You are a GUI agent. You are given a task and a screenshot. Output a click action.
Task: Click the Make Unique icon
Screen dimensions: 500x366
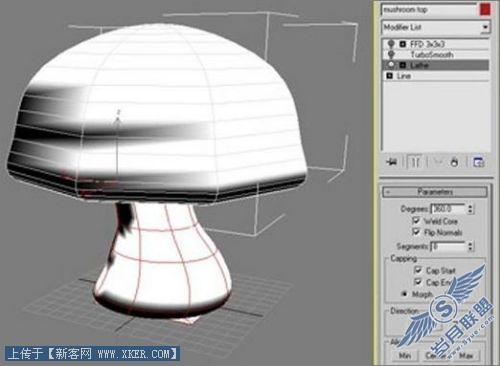(438, 162)
